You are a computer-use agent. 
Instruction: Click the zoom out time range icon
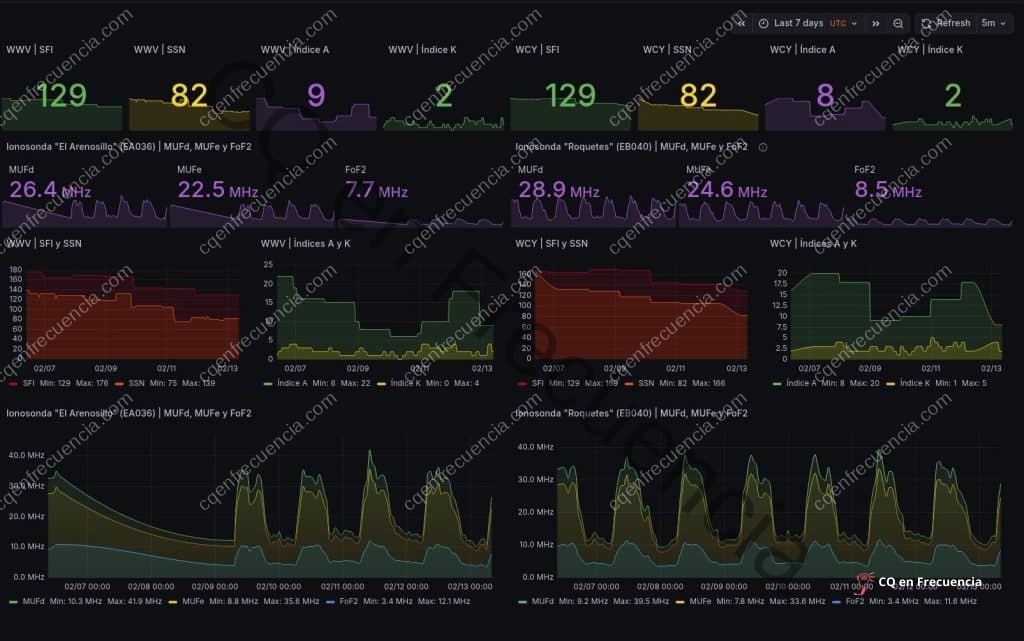(x=899, y=23)
